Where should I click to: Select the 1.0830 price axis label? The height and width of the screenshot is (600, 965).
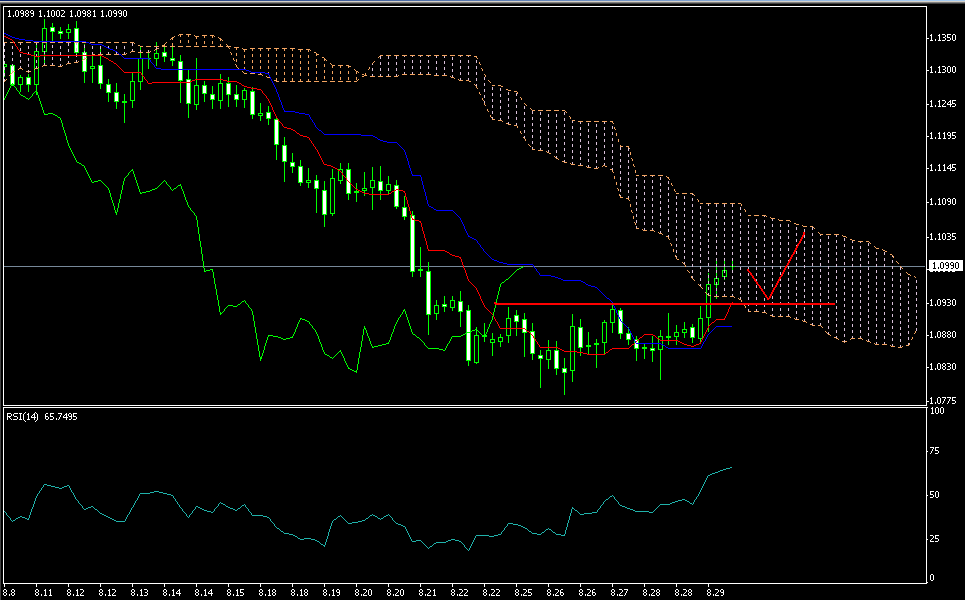[943, 366]
